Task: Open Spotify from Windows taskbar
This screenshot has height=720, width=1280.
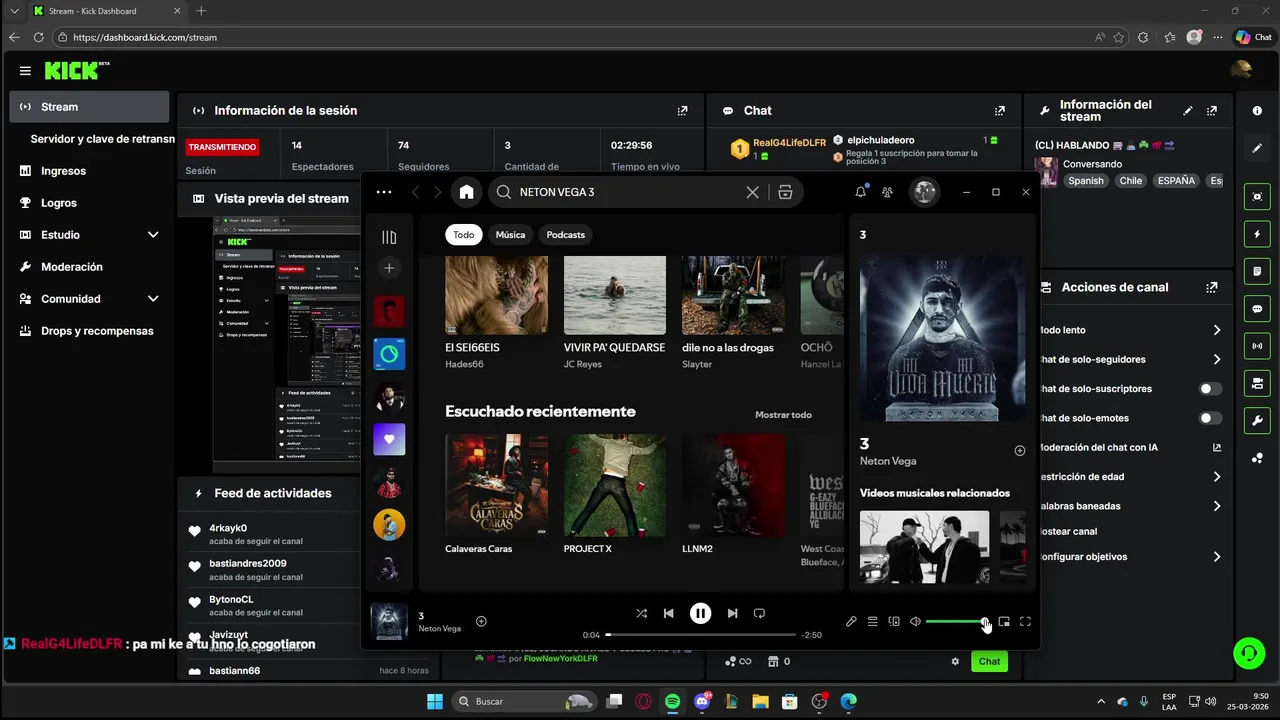Action: coord(672,702)
